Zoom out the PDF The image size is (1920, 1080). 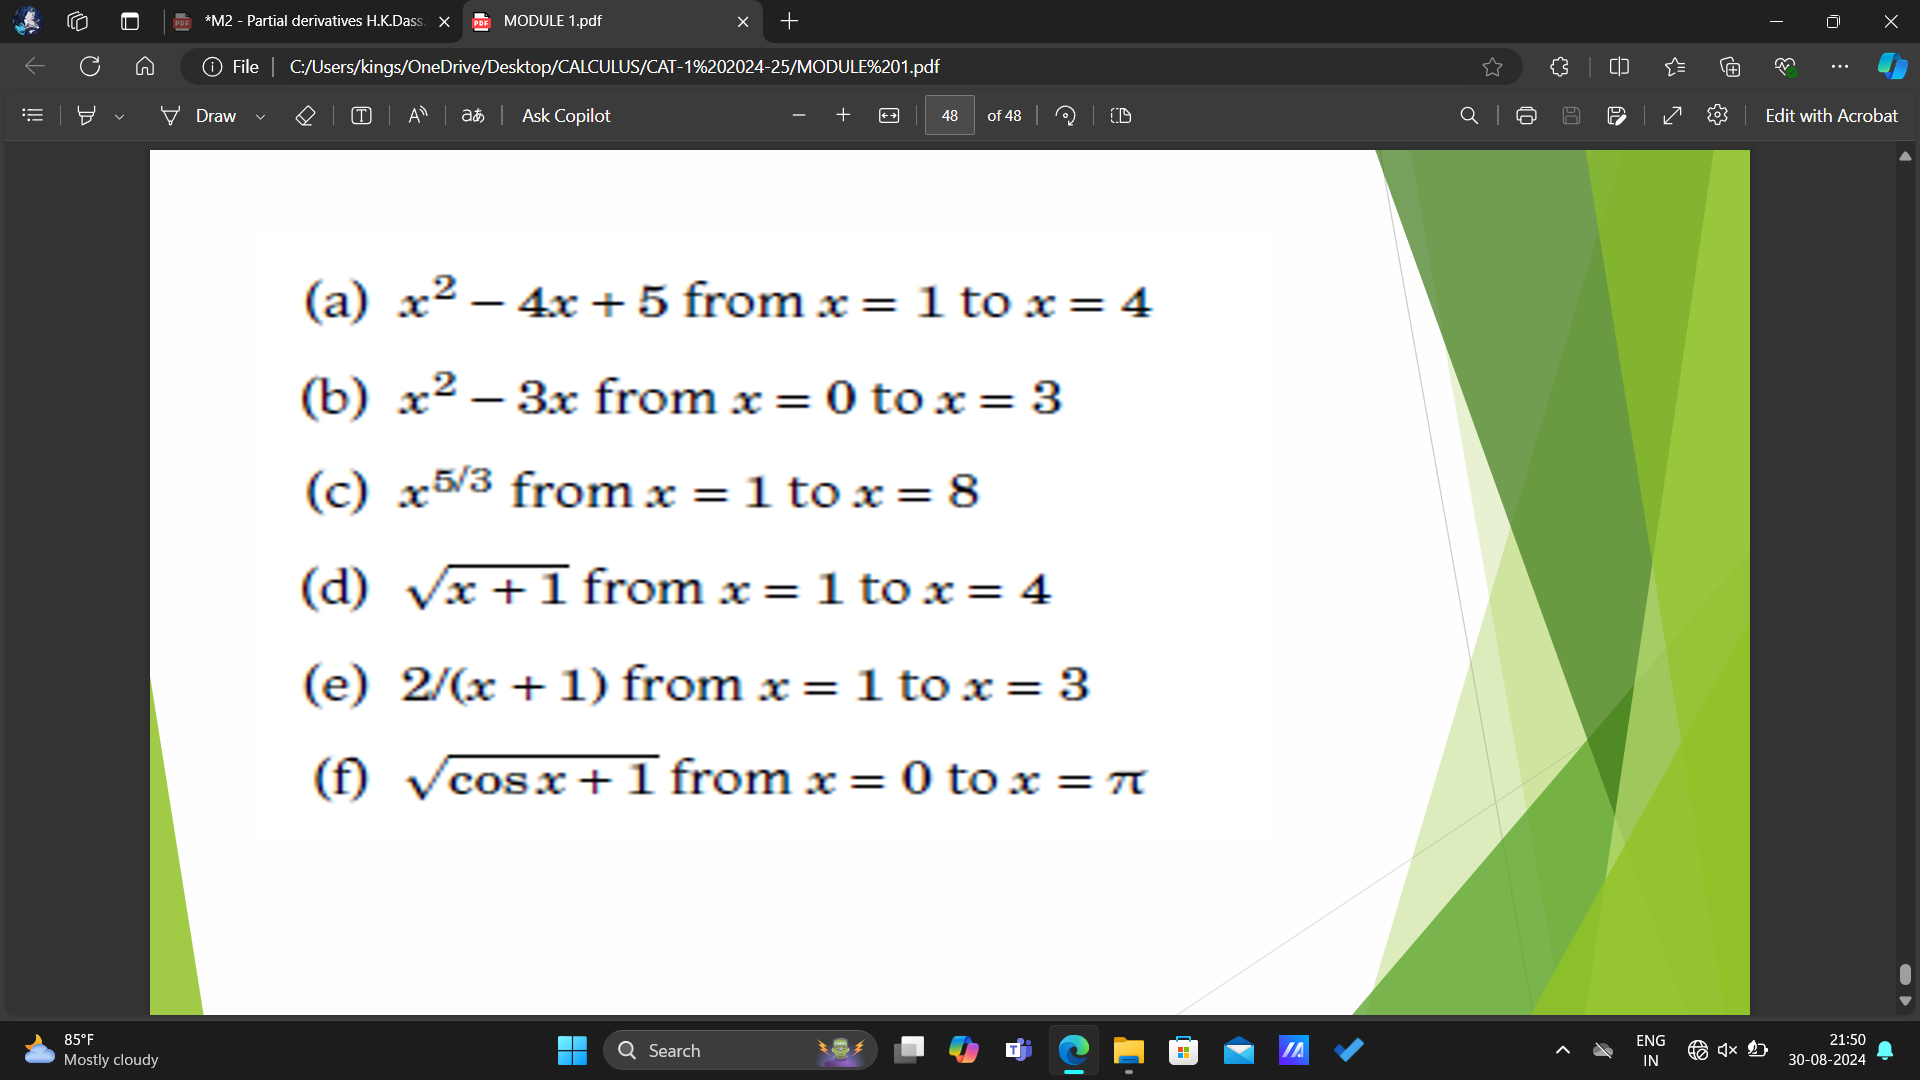coord(798,116)
